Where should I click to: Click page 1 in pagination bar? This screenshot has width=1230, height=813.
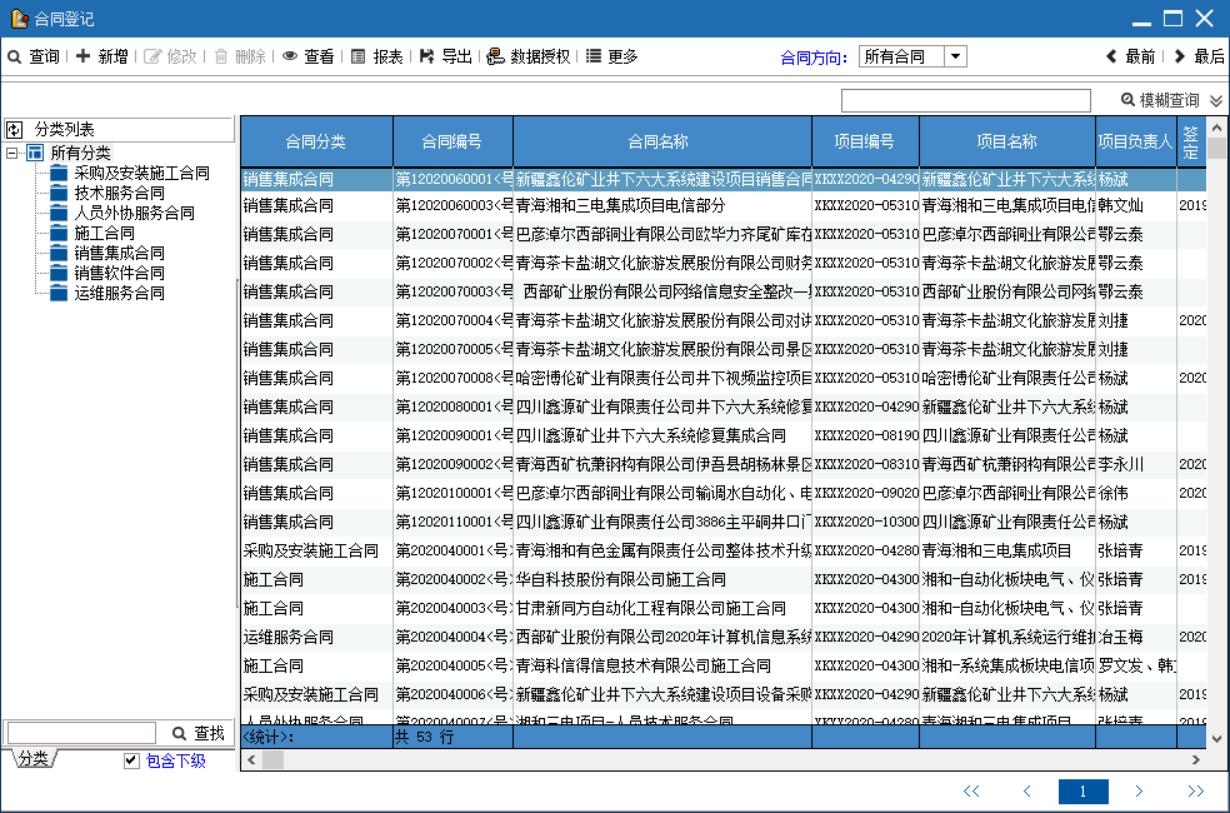(x=1081, y=792)
